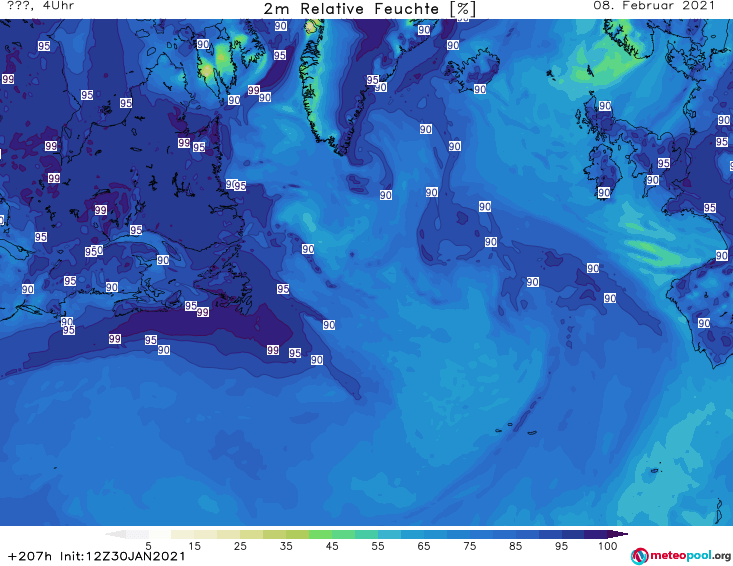The height and width of the screenshot is (566, 733).
Task: Click the purple arrow tip ending the color bar
Action: point(618,534)
